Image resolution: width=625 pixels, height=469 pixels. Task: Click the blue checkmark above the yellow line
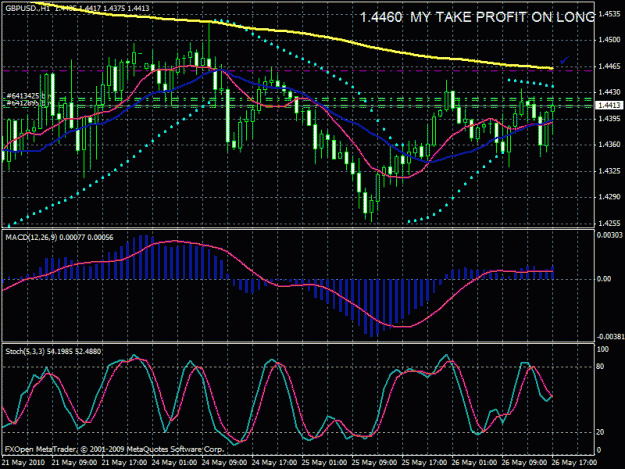click(x=564, y=60)
